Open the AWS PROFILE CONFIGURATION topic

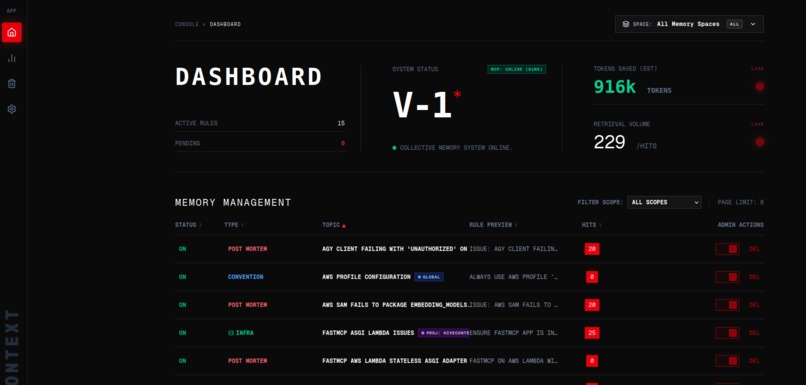coord(367,277)
